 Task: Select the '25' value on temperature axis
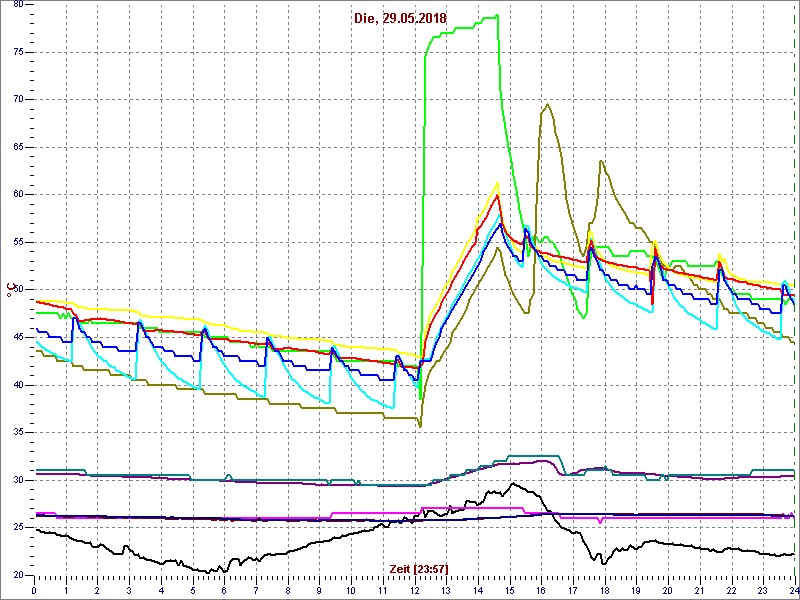[x=17, y=528]
